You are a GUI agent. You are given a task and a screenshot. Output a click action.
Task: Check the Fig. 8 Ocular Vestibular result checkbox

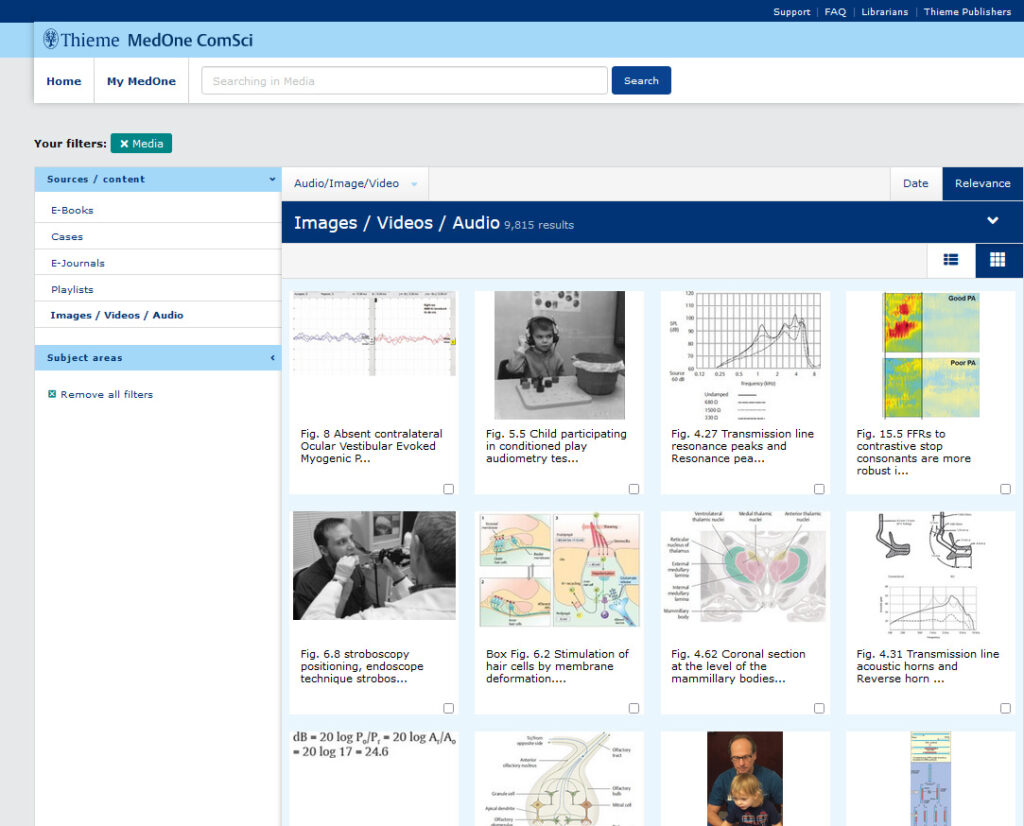(x=449, y=489)
